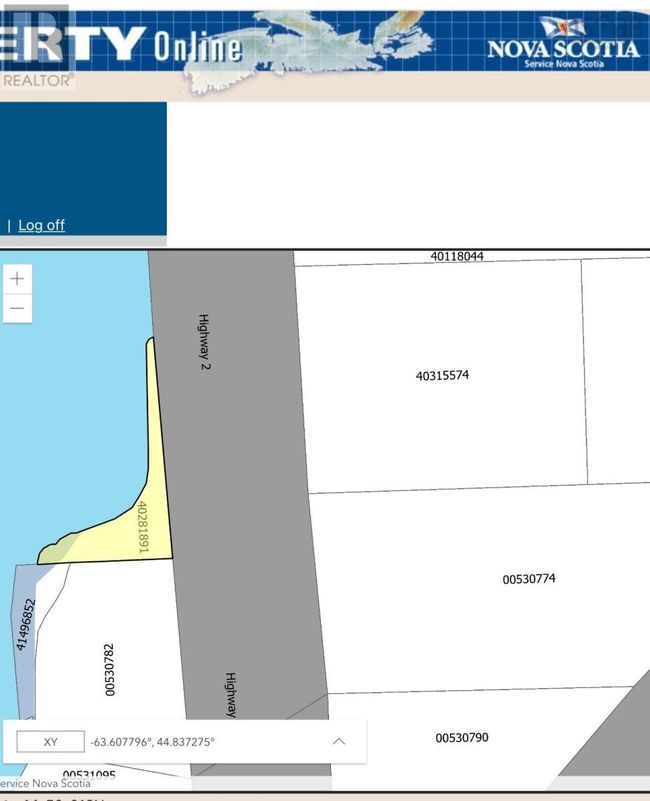Click the longitude/latitude coordinate readout

coord(152,742)
